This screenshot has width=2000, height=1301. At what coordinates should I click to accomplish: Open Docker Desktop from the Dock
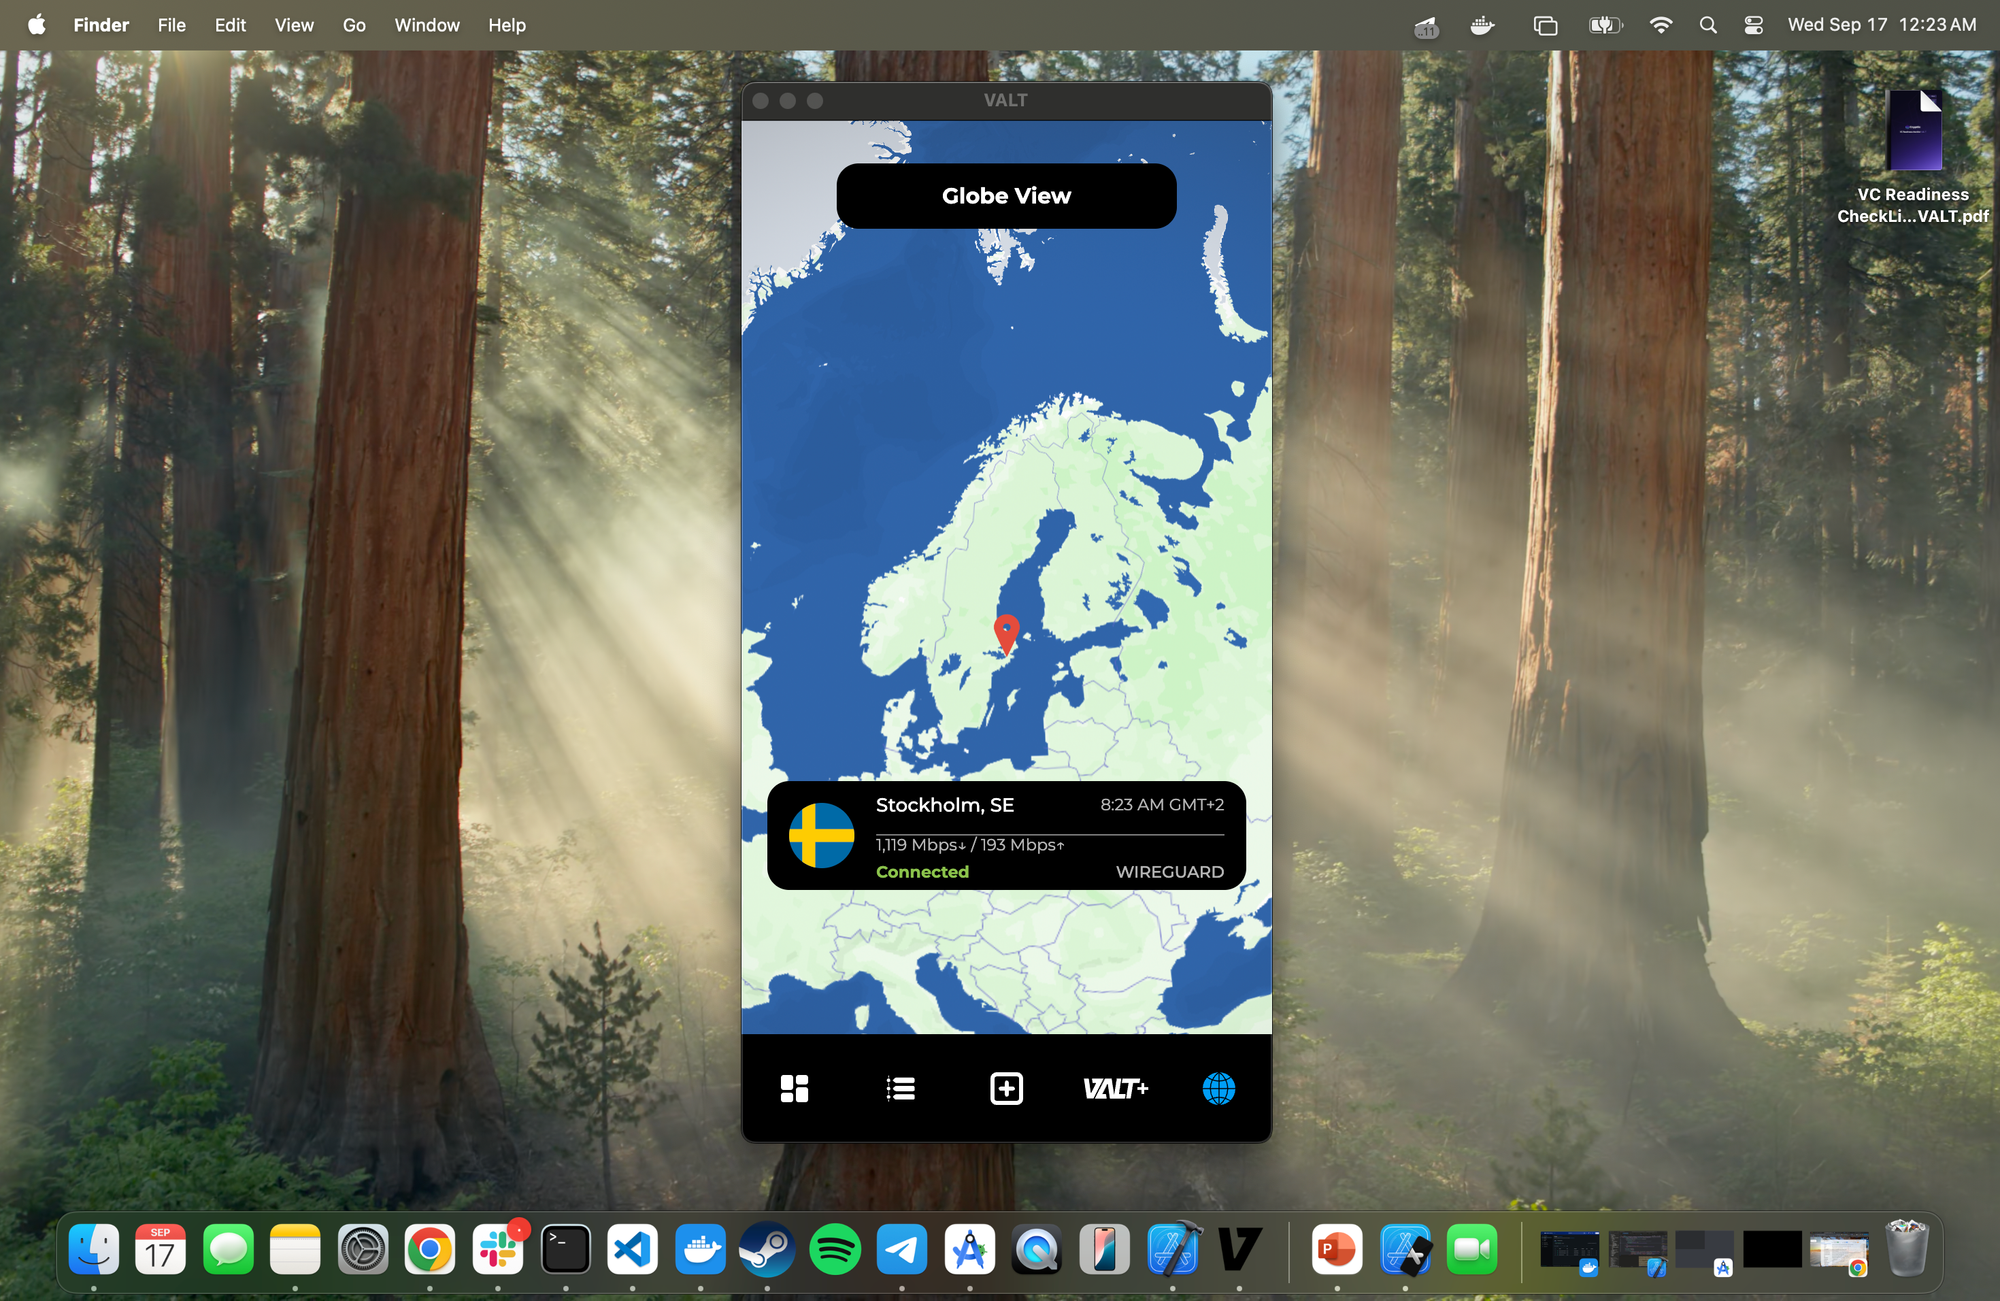point(700,1249)
